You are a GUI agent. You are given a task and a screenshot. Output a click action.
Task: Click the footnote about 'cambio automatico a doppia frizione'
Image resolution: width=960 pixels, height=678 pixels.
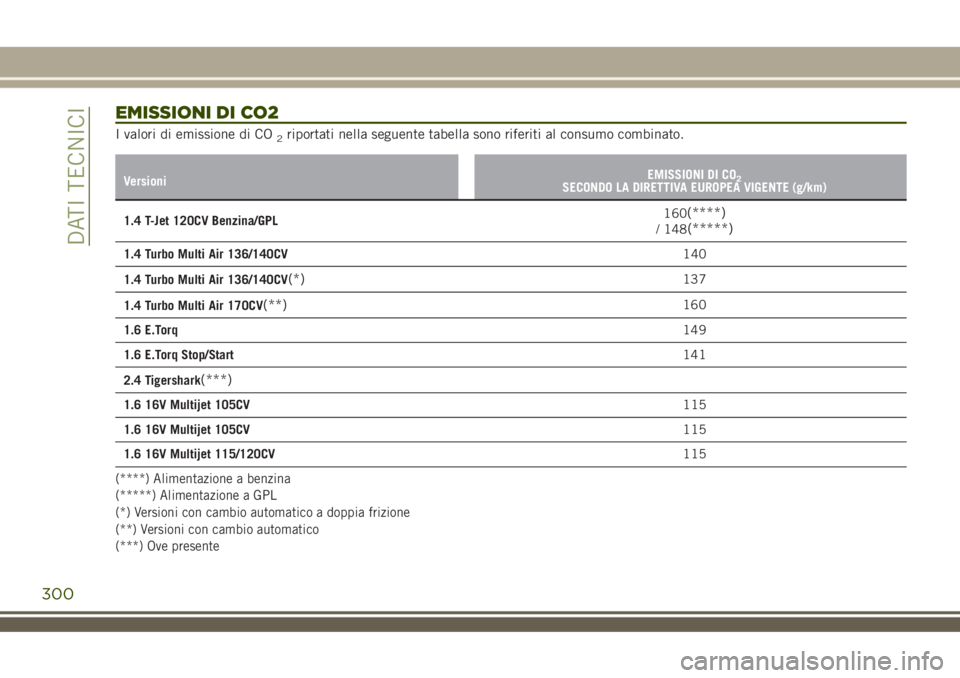coord(263,513)
